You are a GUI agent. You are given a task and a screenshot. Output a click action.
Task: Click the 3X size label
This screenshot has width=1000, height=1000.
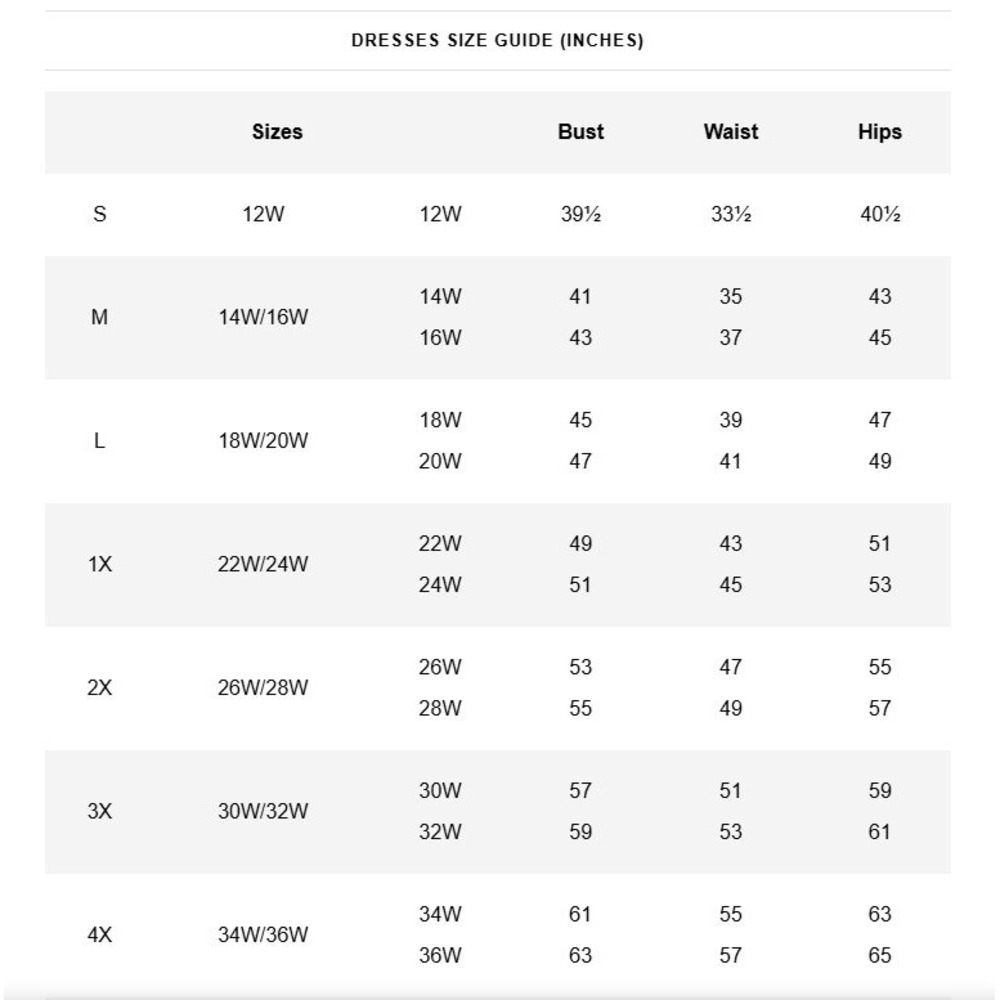point(99,811)
